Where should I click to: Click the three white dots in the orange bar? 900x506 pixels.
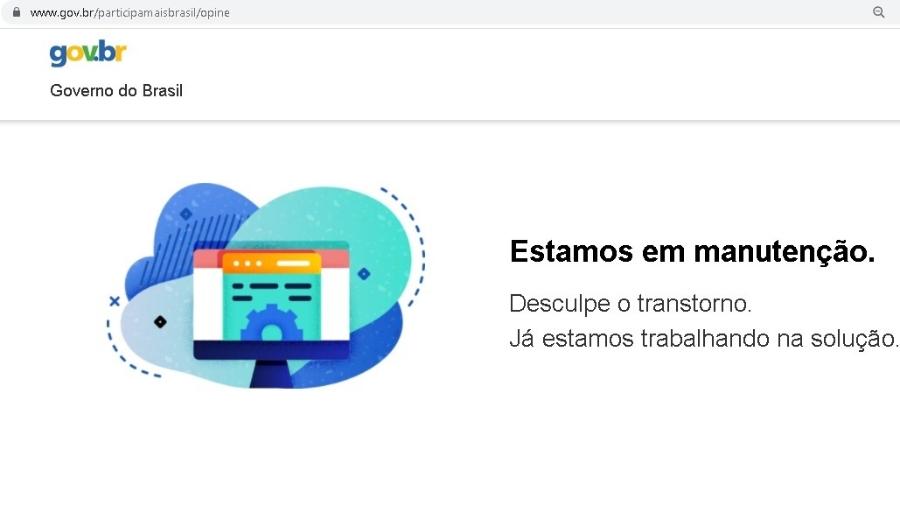click(247, 263)
